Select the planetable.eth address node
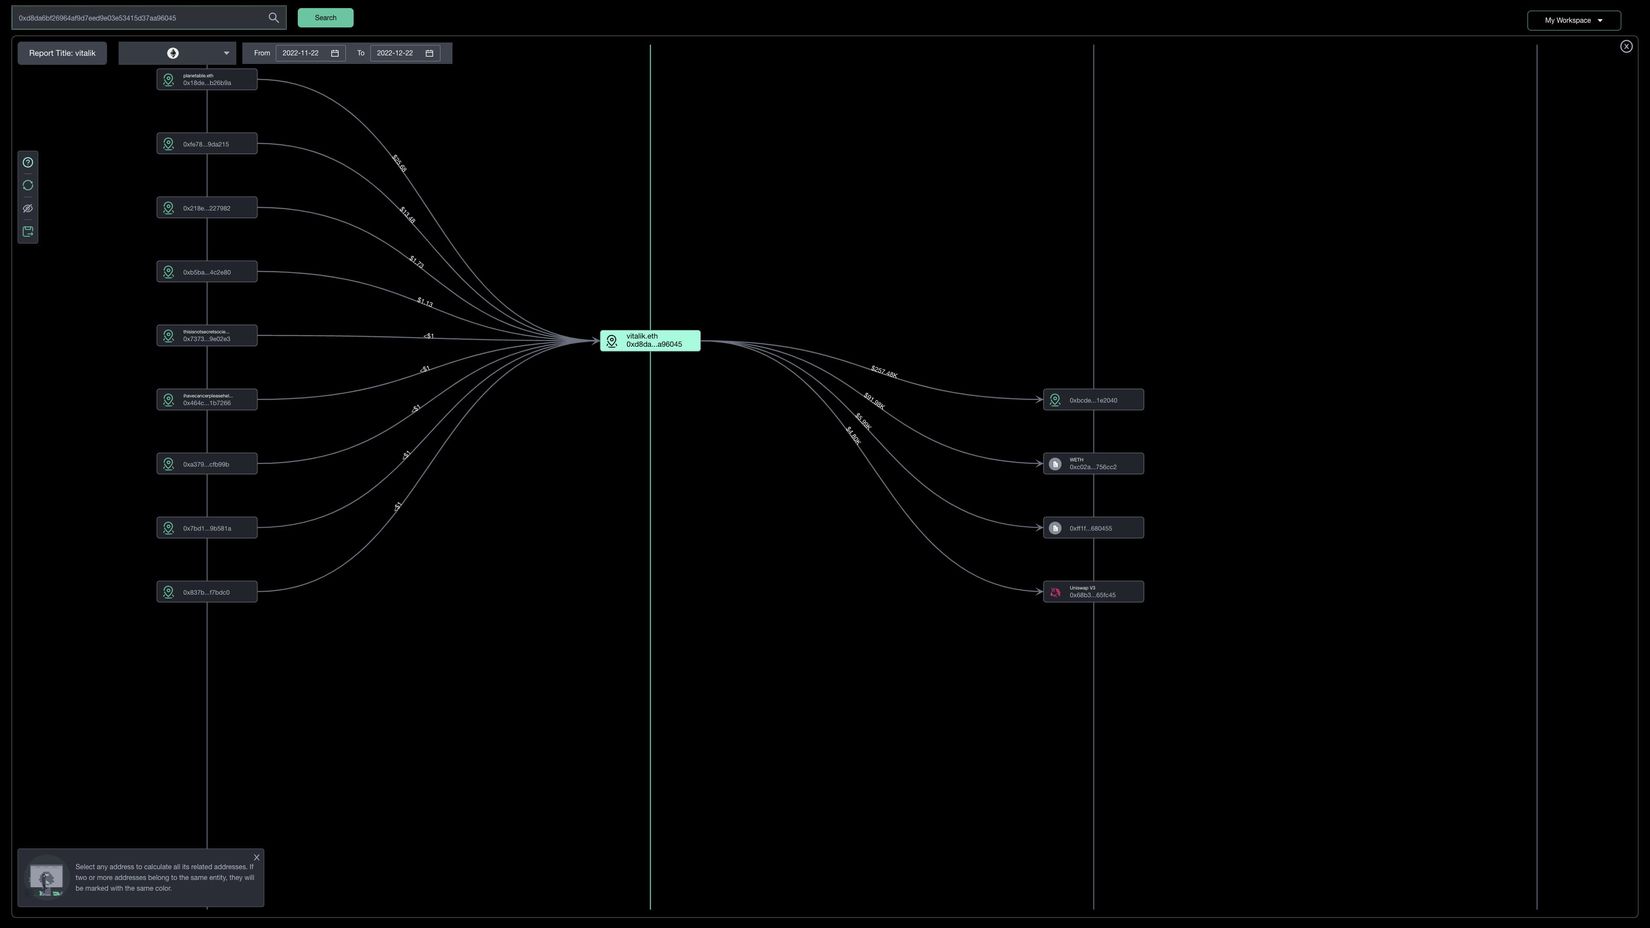1650x928 pixels. point(207,79)
